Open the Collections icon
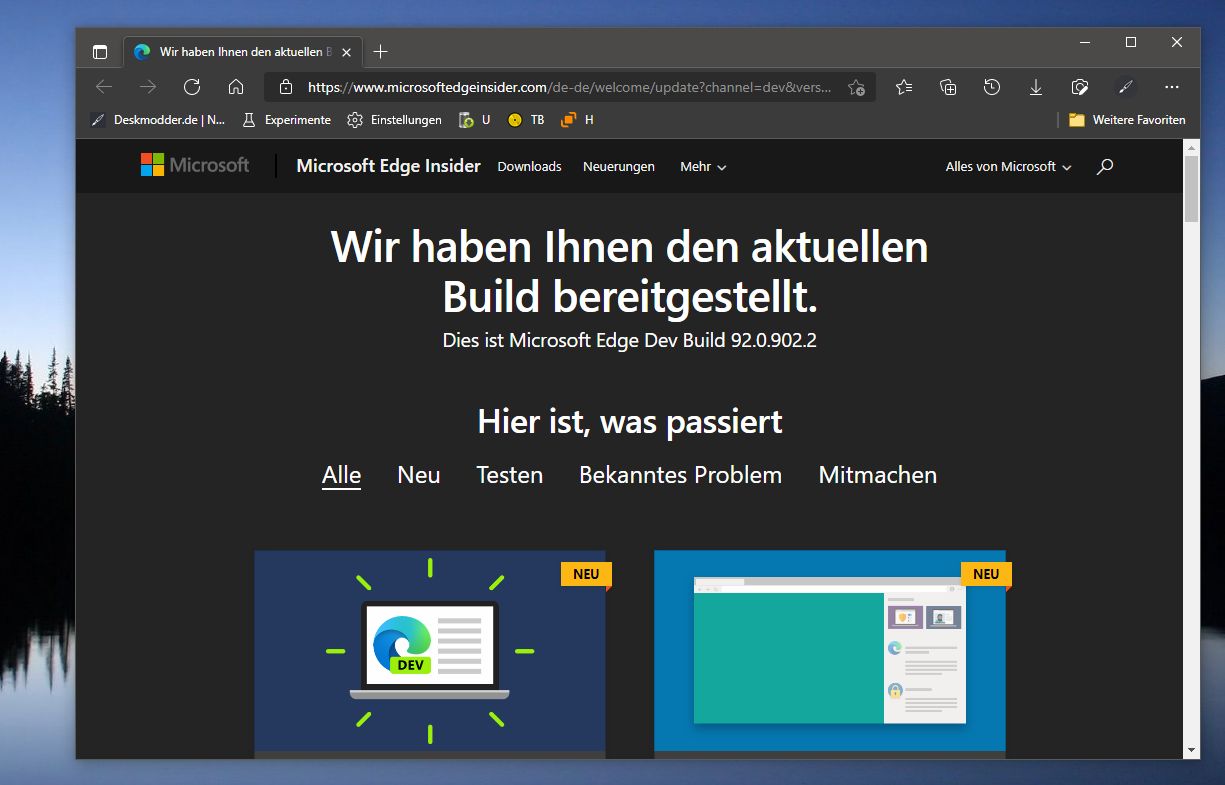This screenshot has height=785, width=1225. point(948,87)
